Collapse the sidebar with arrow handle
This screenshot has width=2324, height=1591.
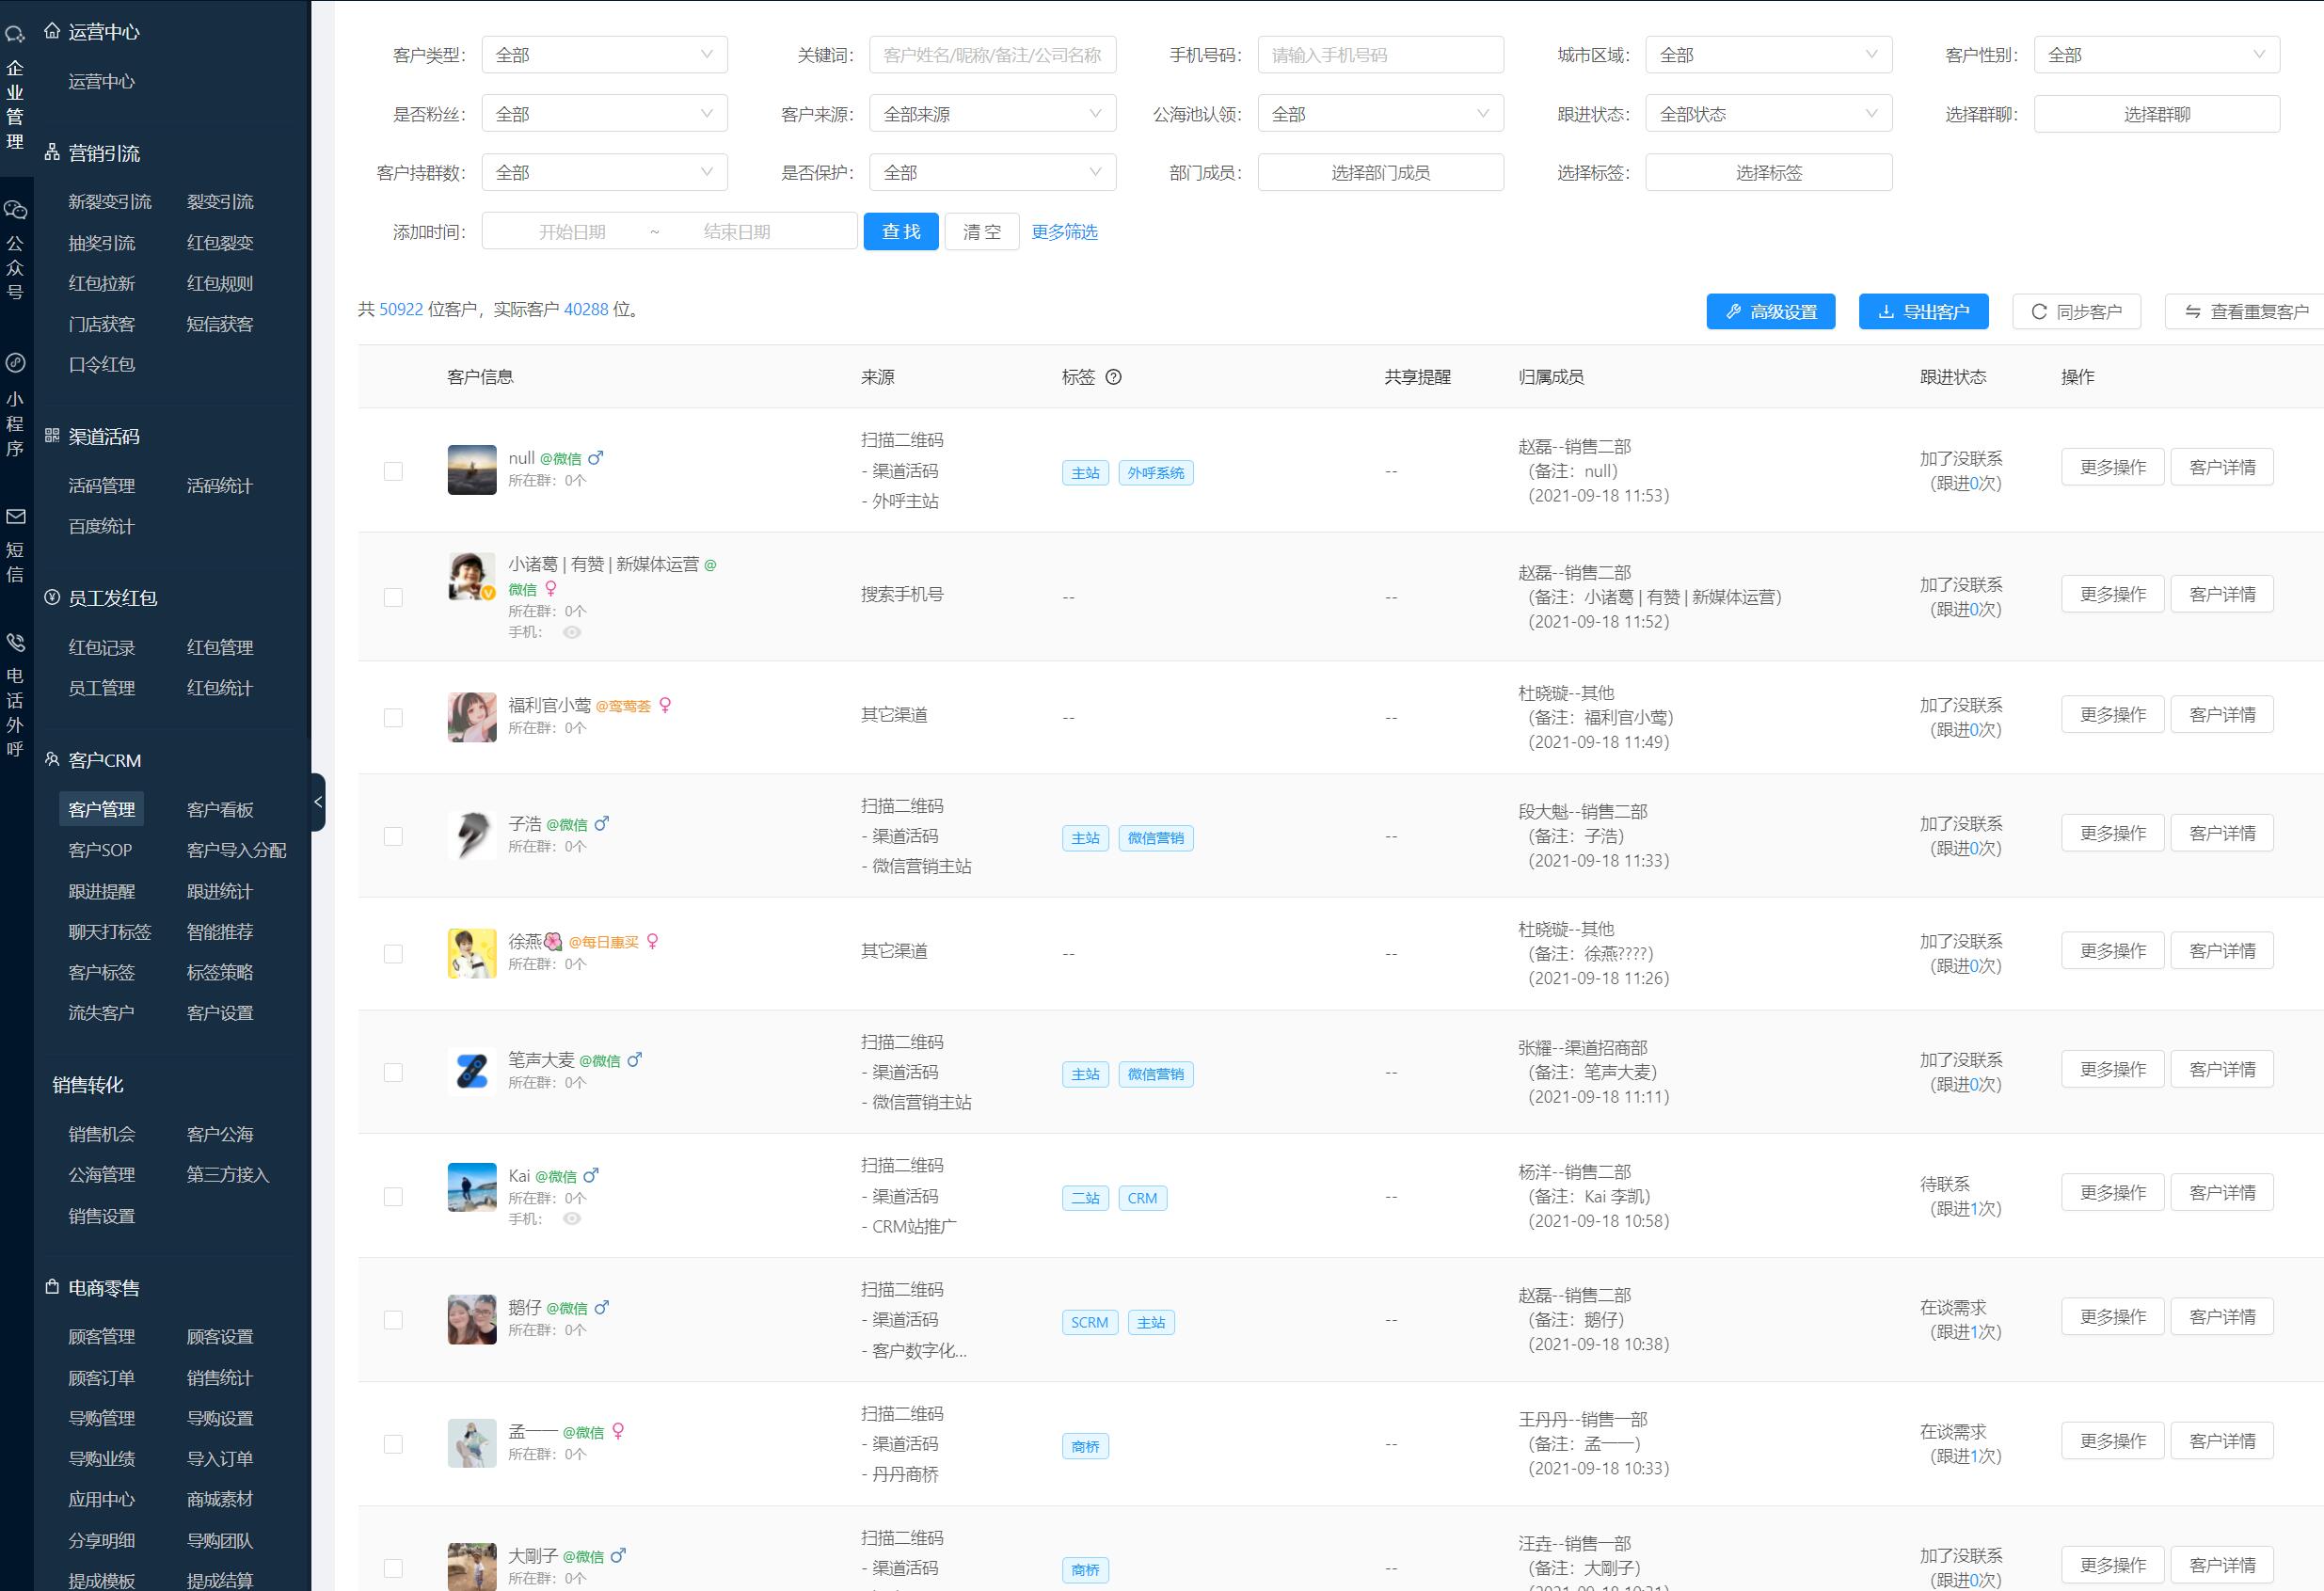[318, 802]
